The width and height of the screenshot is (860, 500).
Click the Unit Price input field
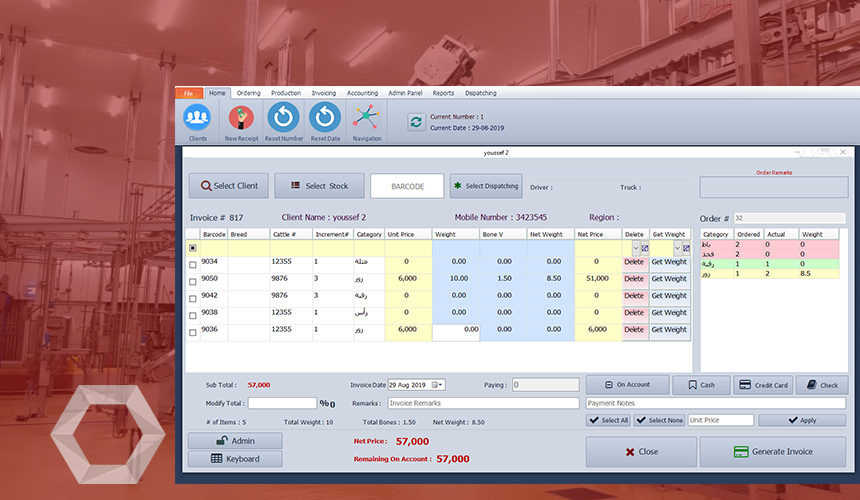(721, 420)
